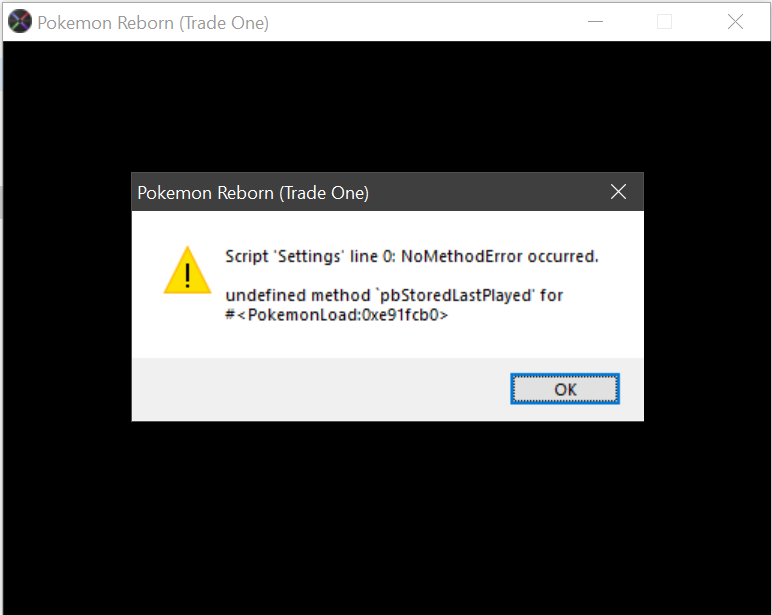Close the error dialog with its X
The image size is (772, 615).
[618, 192]
